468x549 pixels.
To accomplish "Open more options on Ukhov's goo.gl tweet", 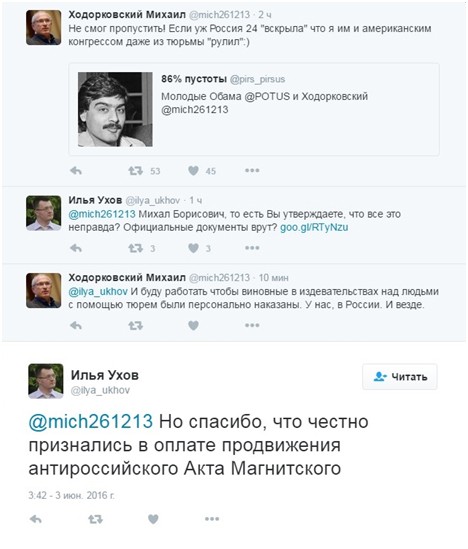I will (252, 248).
